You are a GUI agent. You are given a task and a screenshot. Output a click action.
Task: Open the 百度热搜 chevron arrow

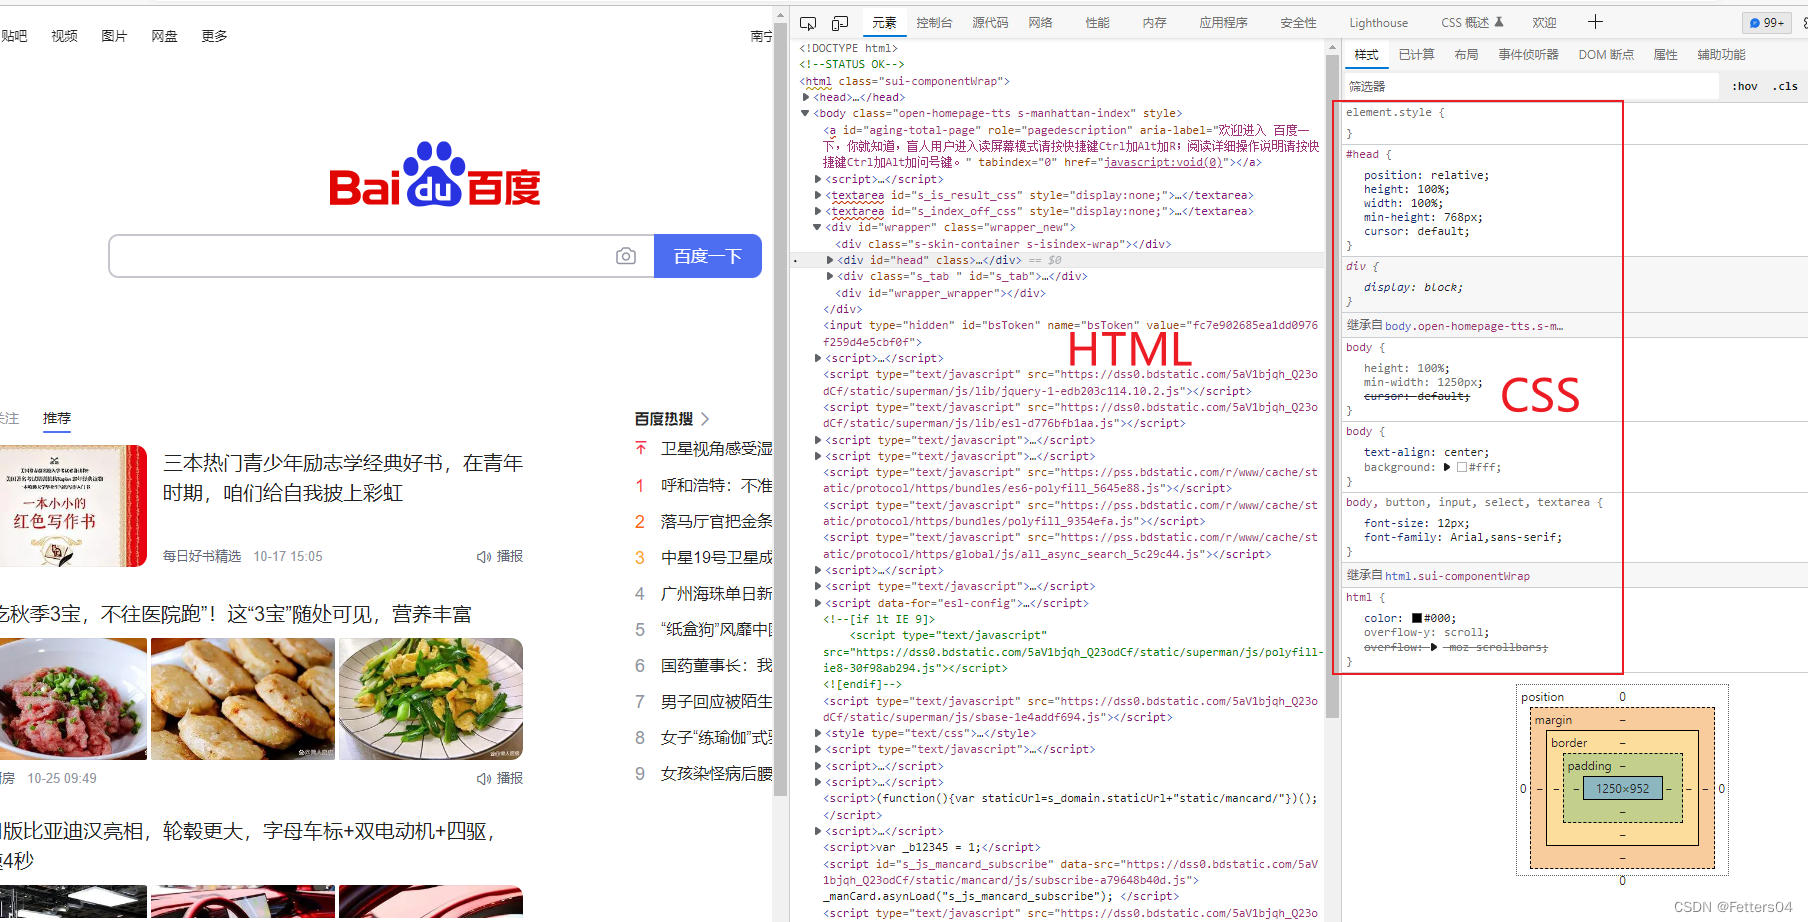pos(705,419)
